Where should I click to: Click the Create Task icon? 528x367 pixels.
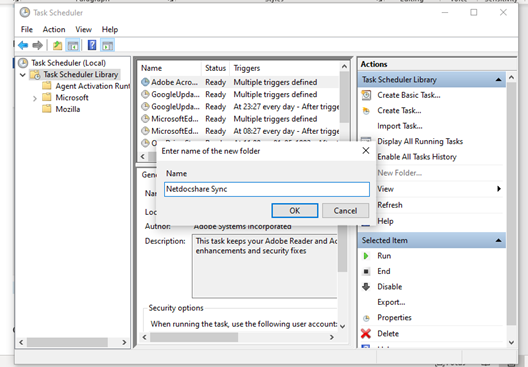tap(366, 111)
